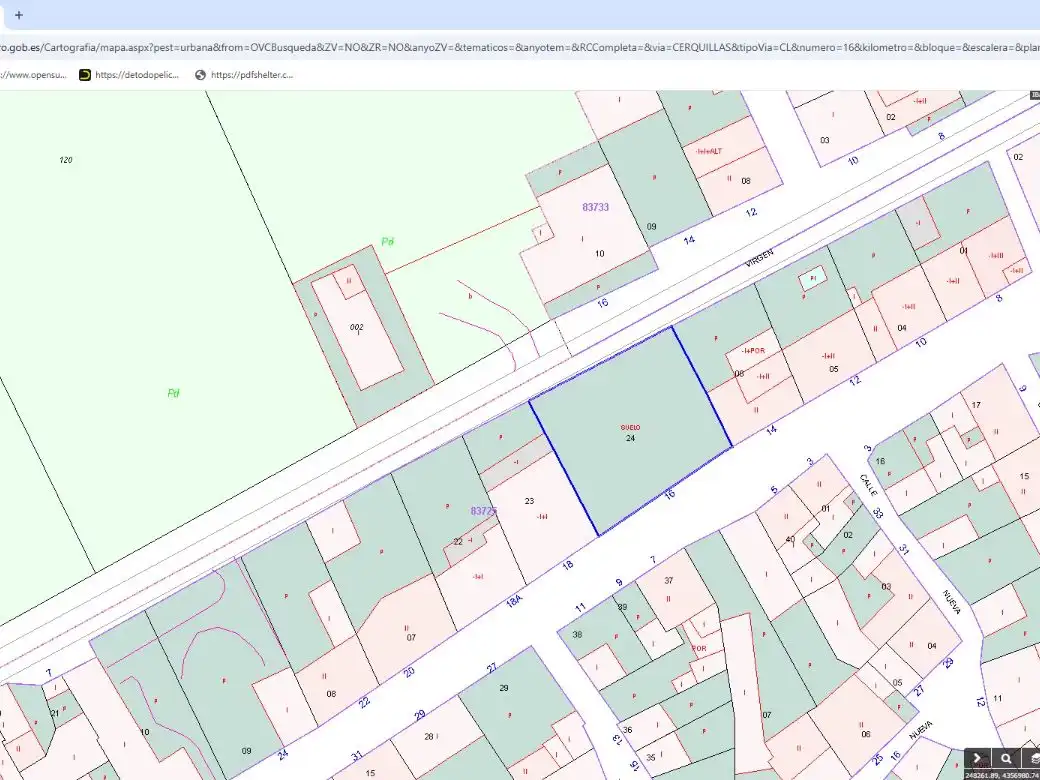Open the map layers stack icon
This screenshot has width=1040, height=780.
click(1033, 759)
